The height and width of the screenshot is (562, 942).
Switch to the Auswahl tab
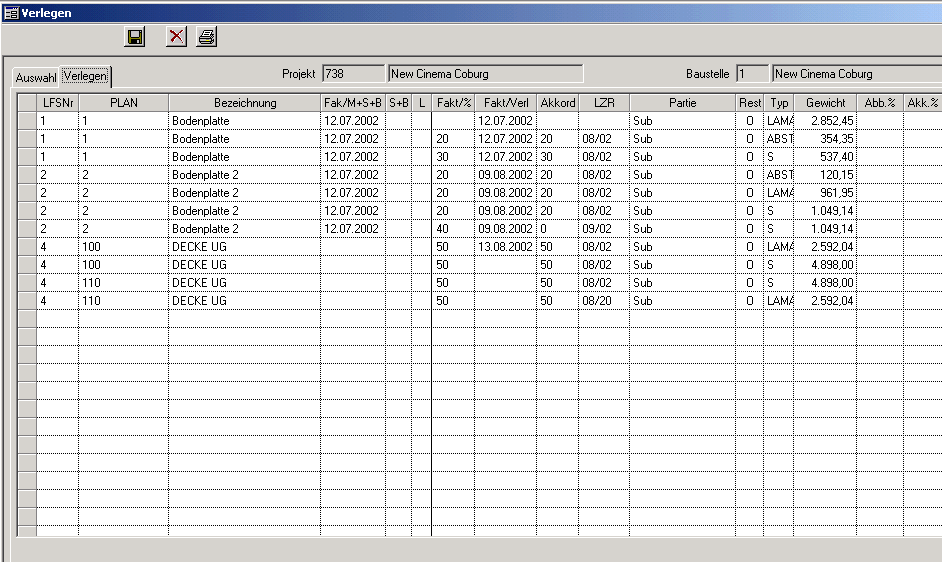[x=36, y=77]
